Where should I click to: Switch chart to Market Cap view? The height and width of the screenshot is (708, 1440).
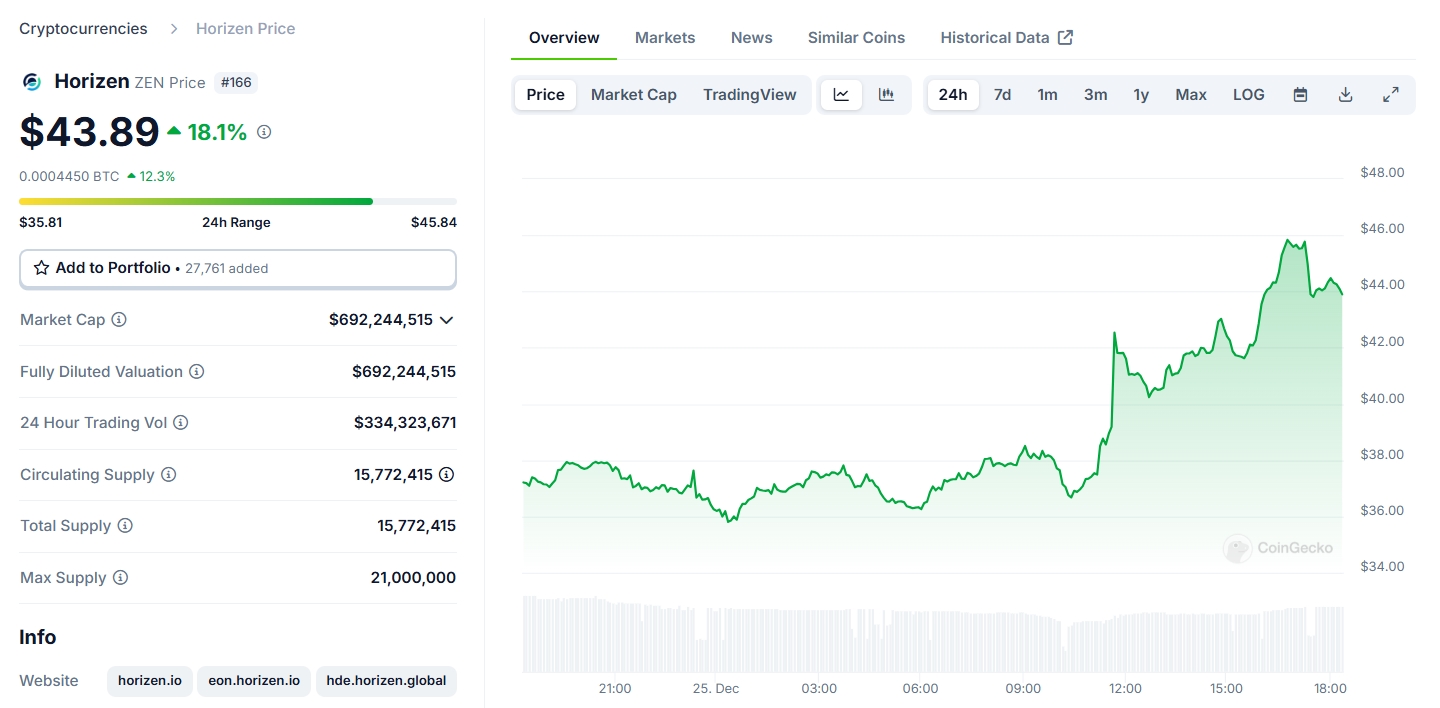click(x=633, y=95)
